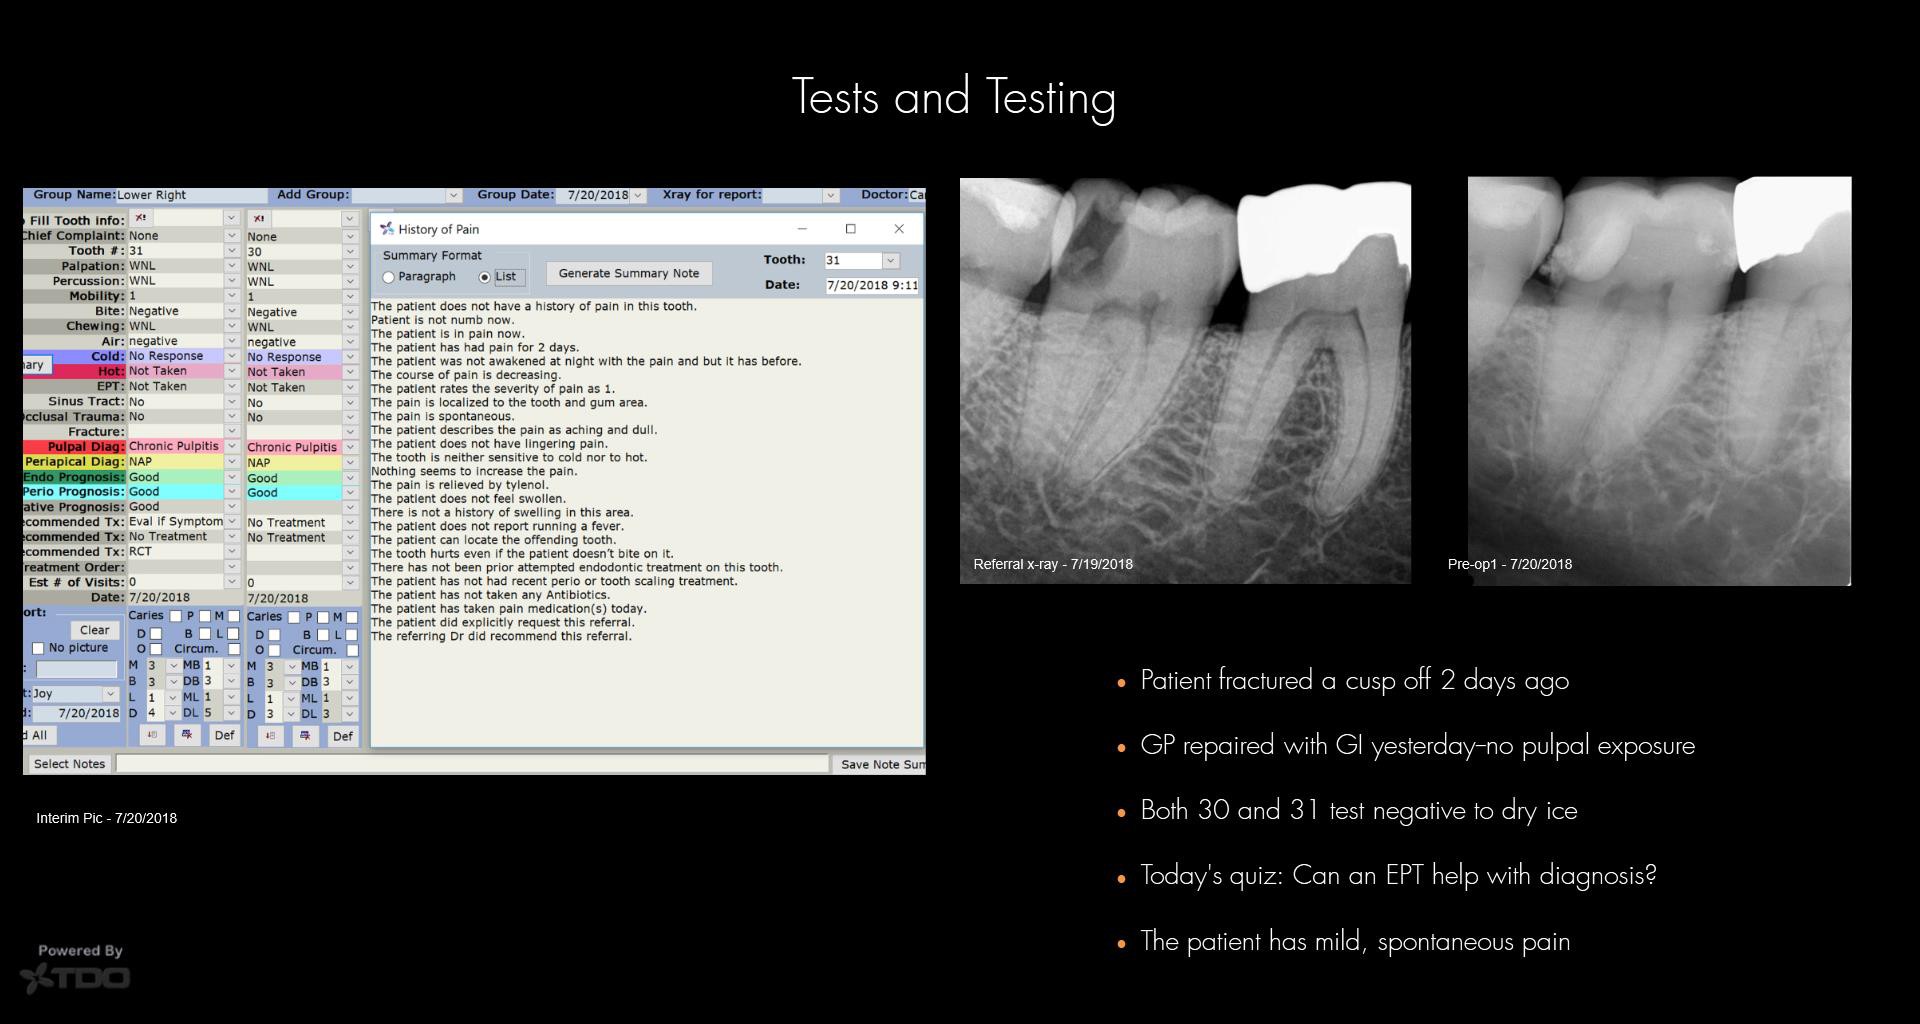Click the History of Pain window icon

tap(386, 229)
